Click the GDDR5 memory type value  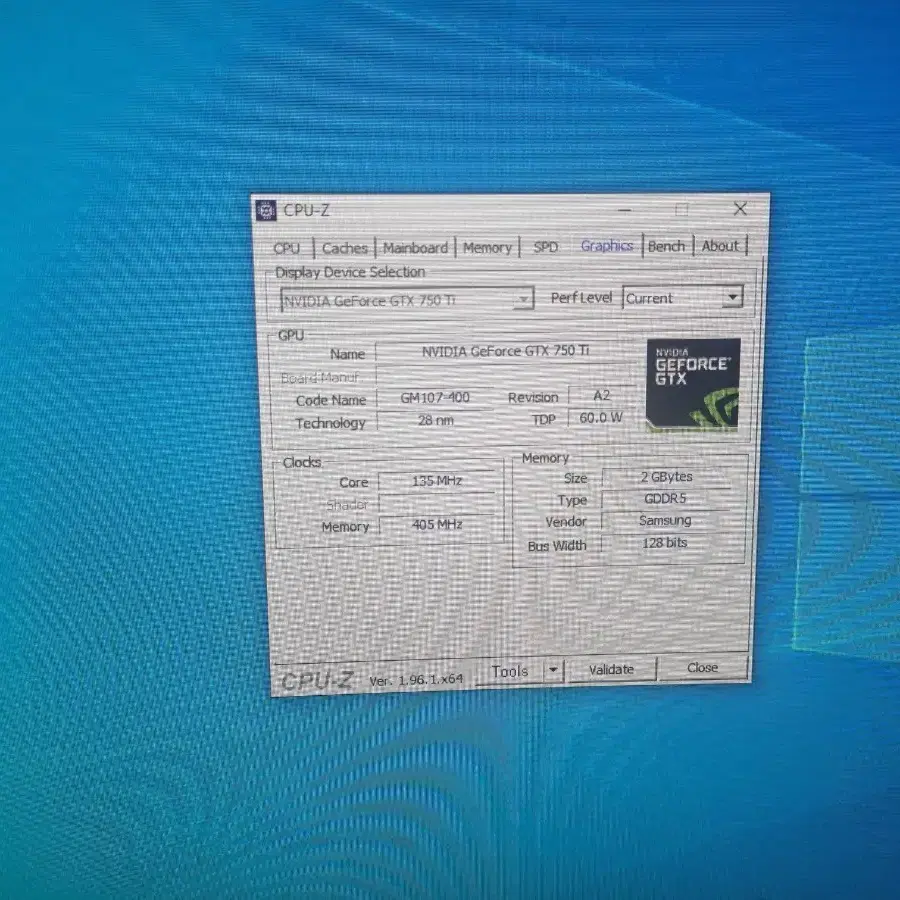coord(665,499)
